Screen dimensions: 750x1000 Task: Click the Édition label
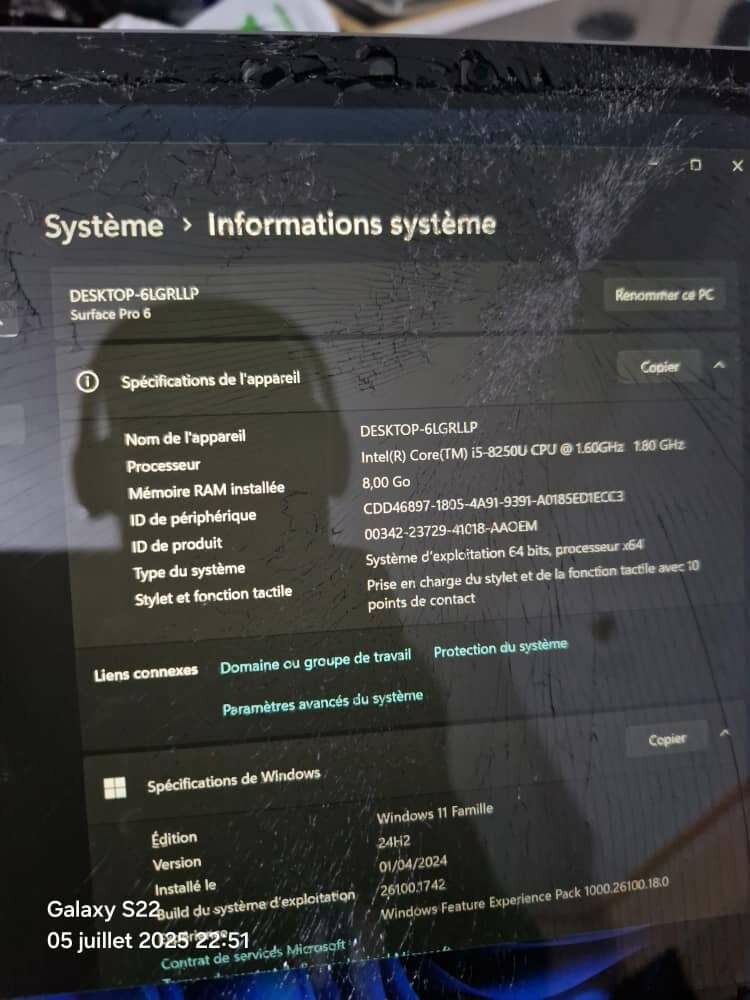tap(174, 839)
